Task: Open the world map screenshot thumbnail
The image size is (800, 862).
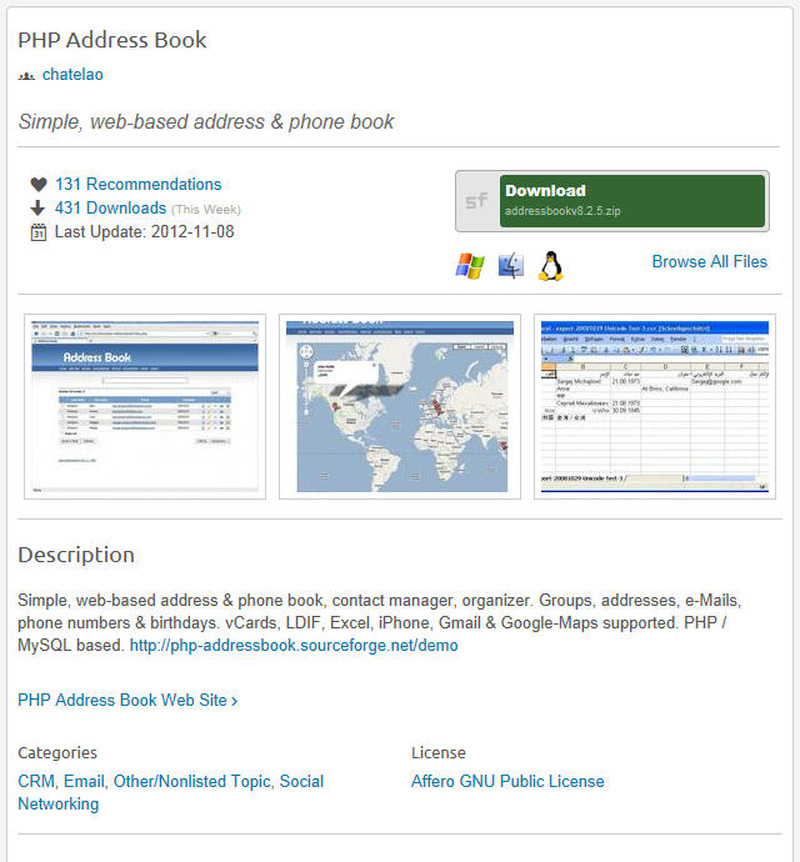Action: point(400,406)
